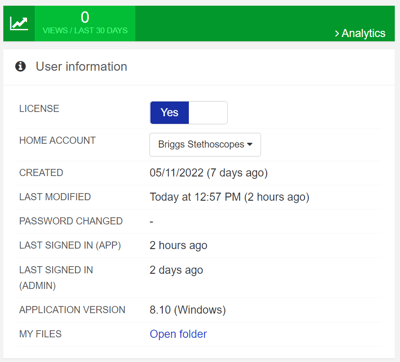The height and width of the screenshot is (362, 400).
Task: Click the blue Yes part of toggle
Action: (x=169, y=113)
